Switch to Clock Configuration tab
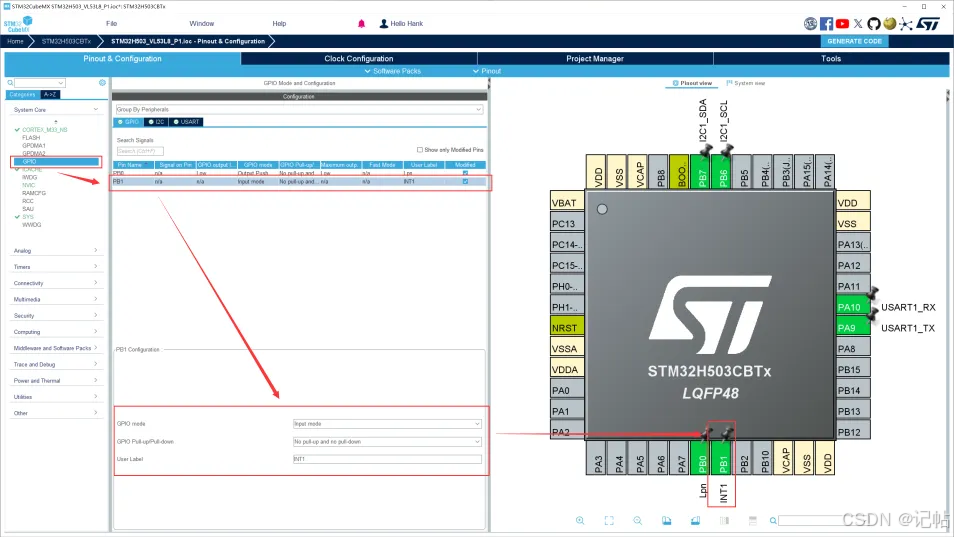This screenshot has height=537, width=954. point(359,58)
